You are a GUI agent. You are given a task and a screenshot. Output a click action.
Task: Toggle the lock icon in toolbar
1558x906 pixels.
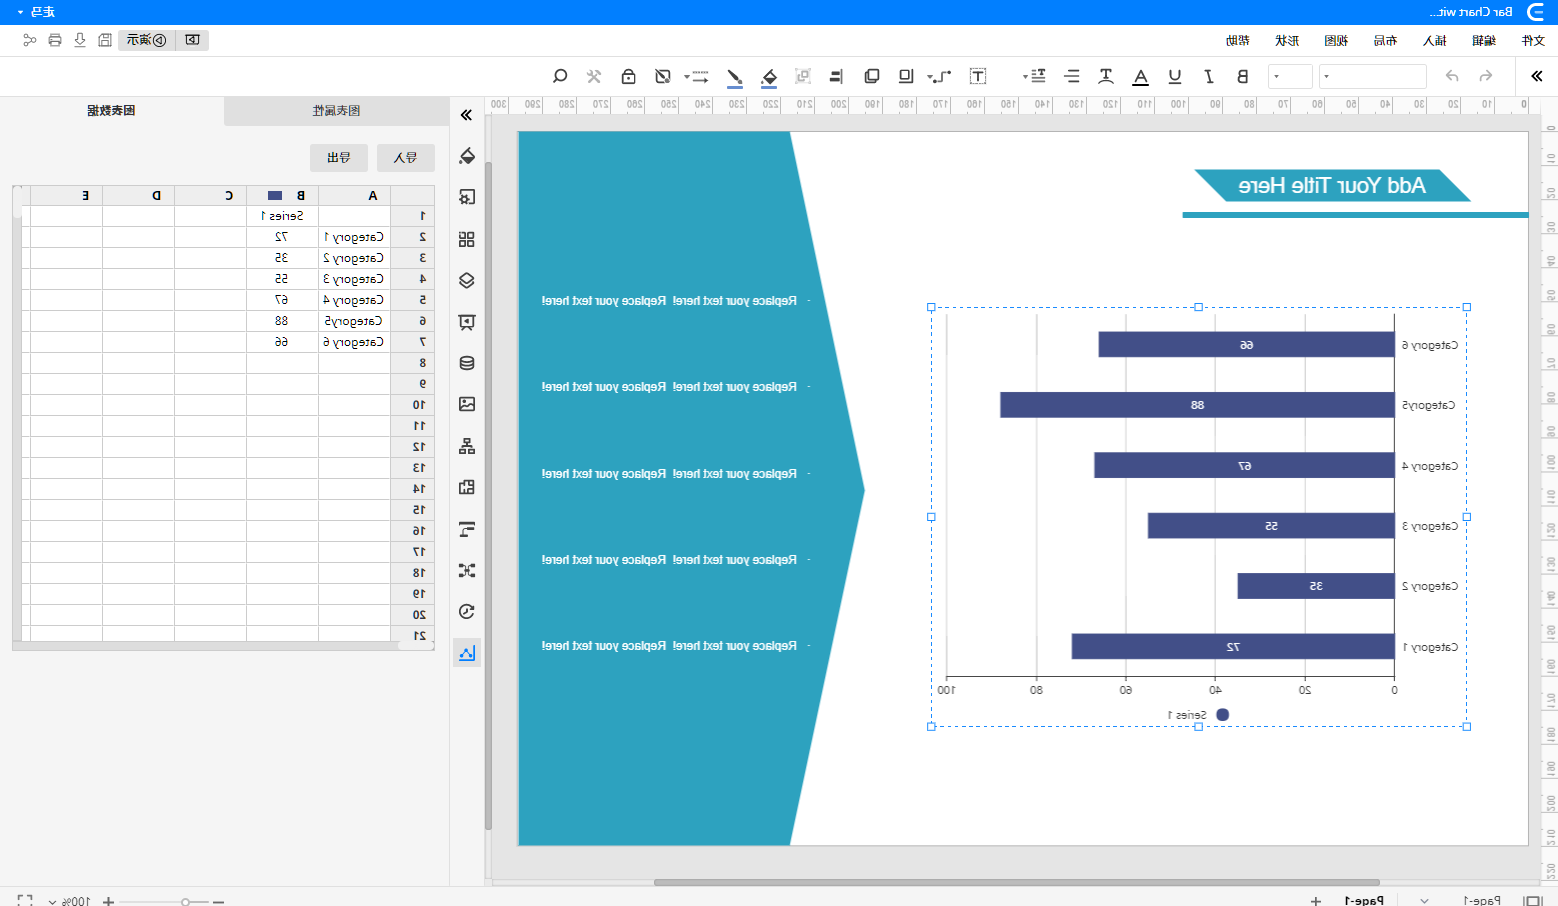click(x=628, y=76)
